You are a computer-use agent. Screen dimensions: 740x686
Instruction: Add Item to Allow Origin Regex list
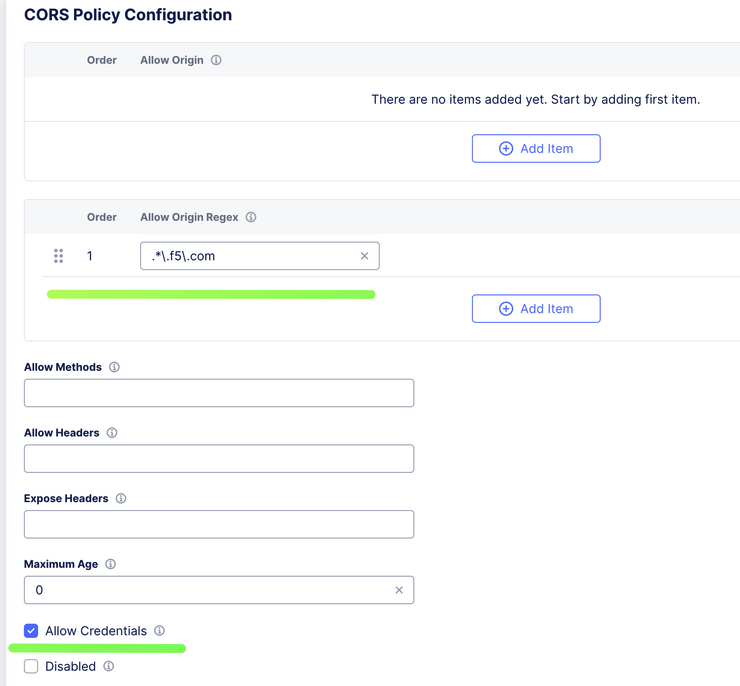click(x=536, y=309)
